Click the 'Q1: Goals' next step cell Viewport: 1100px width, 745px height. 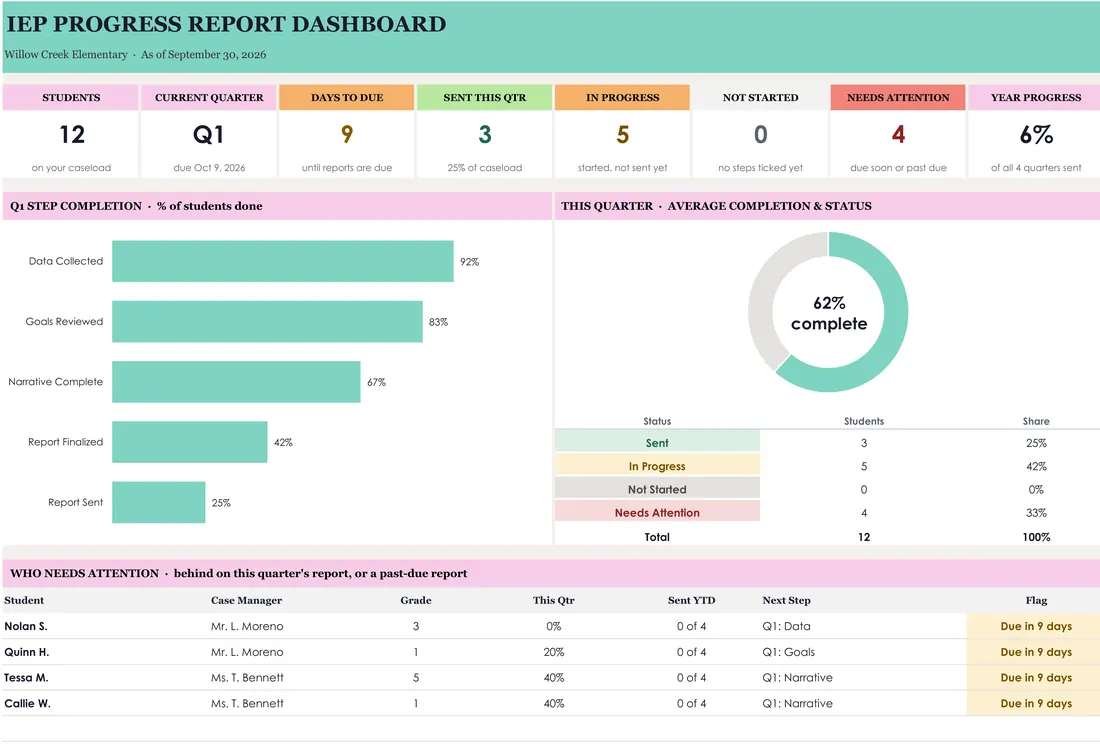789,652
